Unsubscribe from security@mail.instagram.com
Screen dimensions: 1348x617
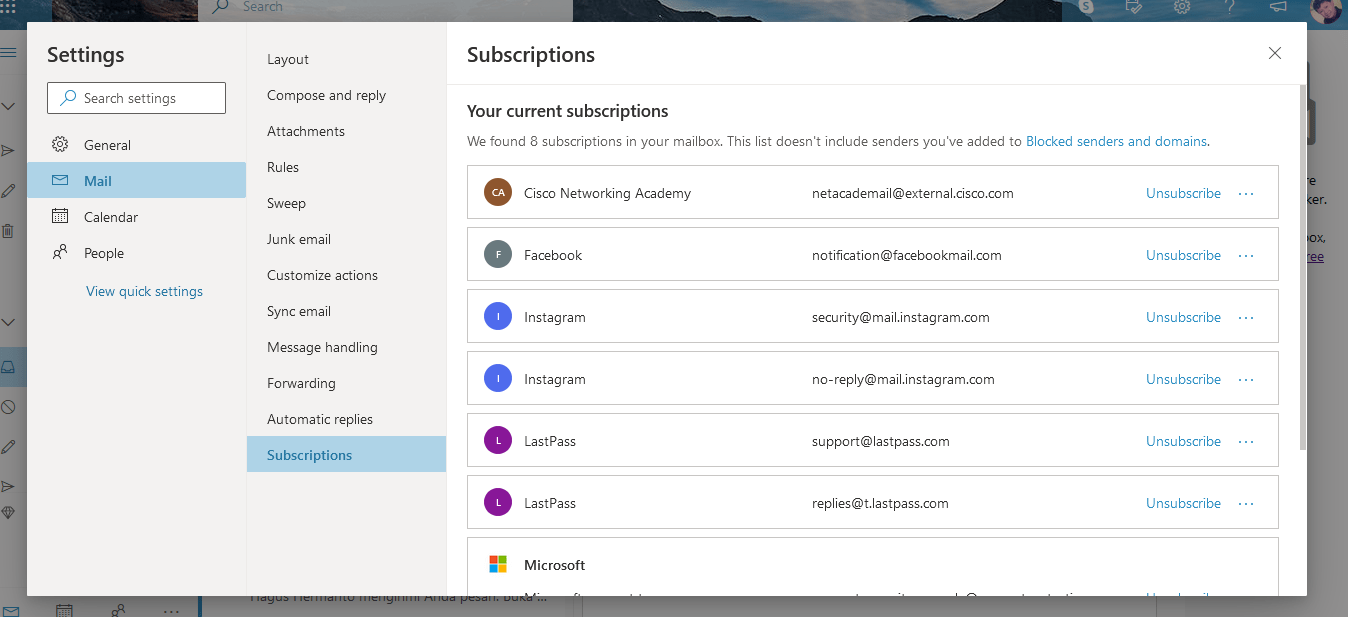(x=1183, y=317)
